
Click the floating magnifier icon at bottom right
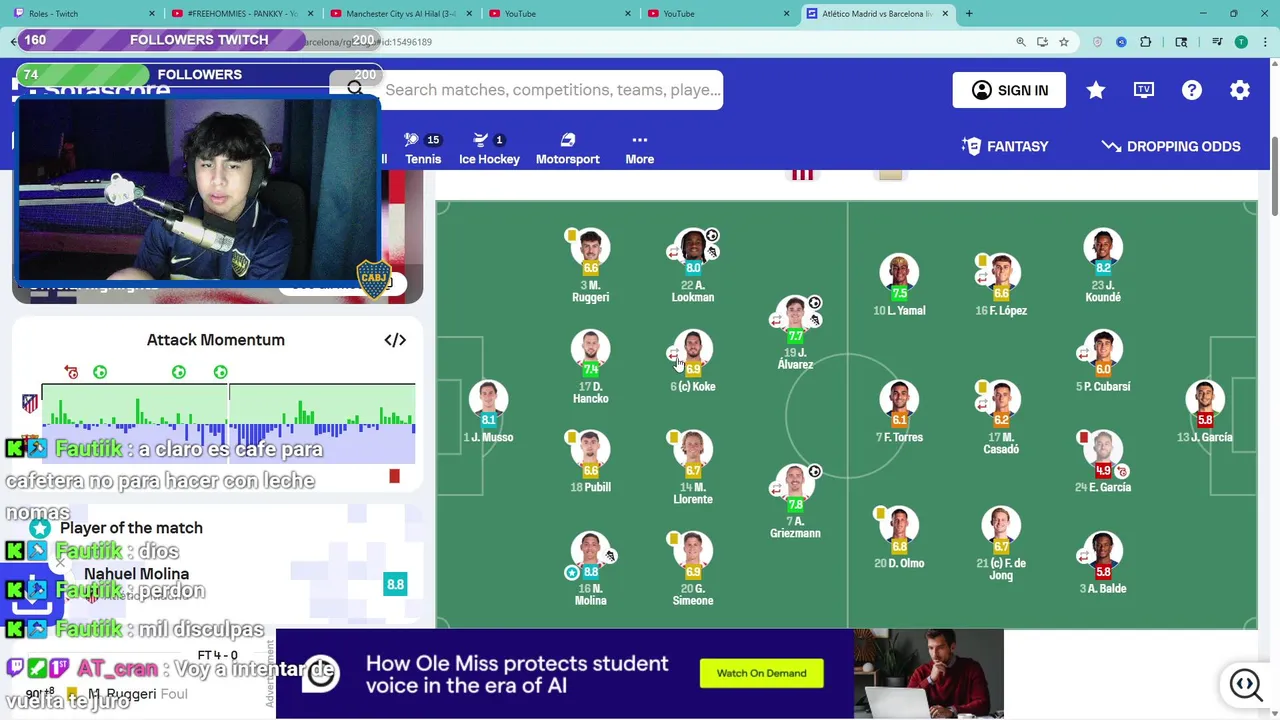(x=1246, y=684)
